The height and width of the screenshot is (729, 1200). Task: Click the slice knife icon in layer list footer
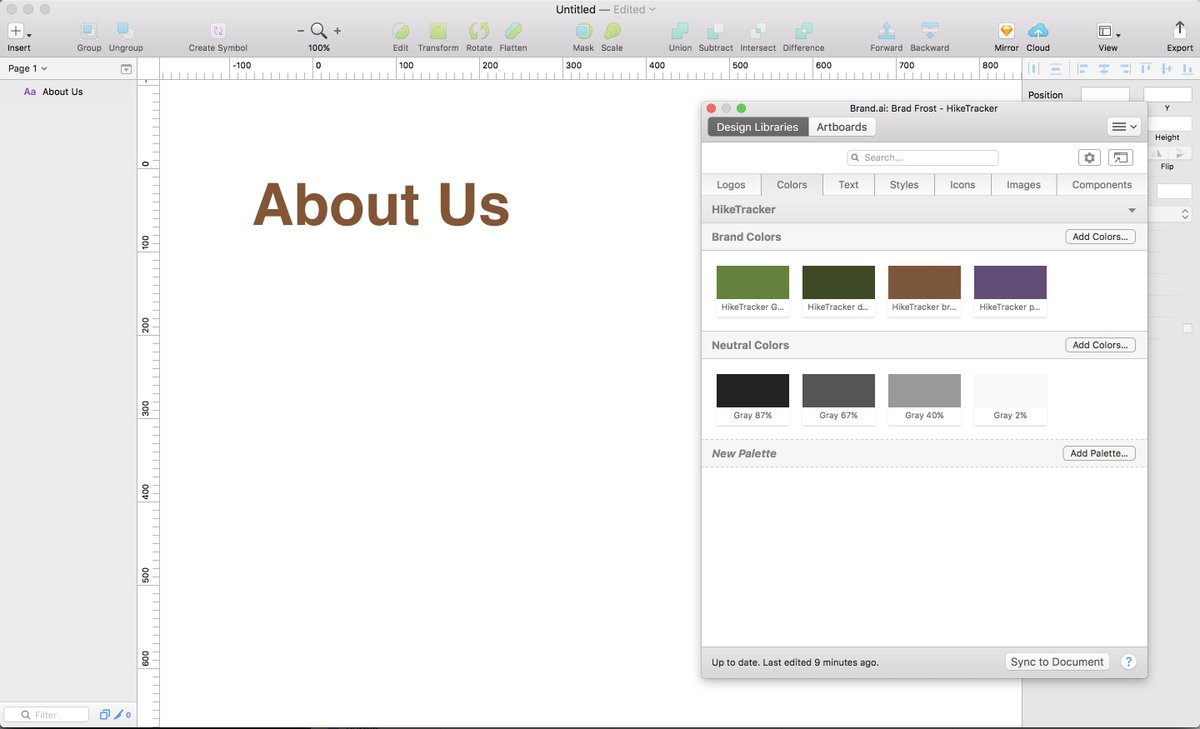(119, 715)
